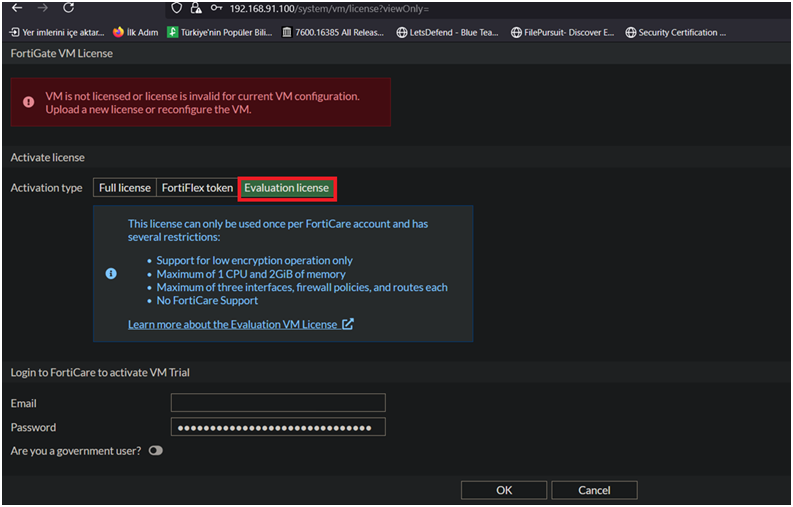The height and width of the screenshot is (507, 793).
Task: Open '7600.16385 All Releas...' bookmark
Action: pyautogui.click(x=333, y=32)
